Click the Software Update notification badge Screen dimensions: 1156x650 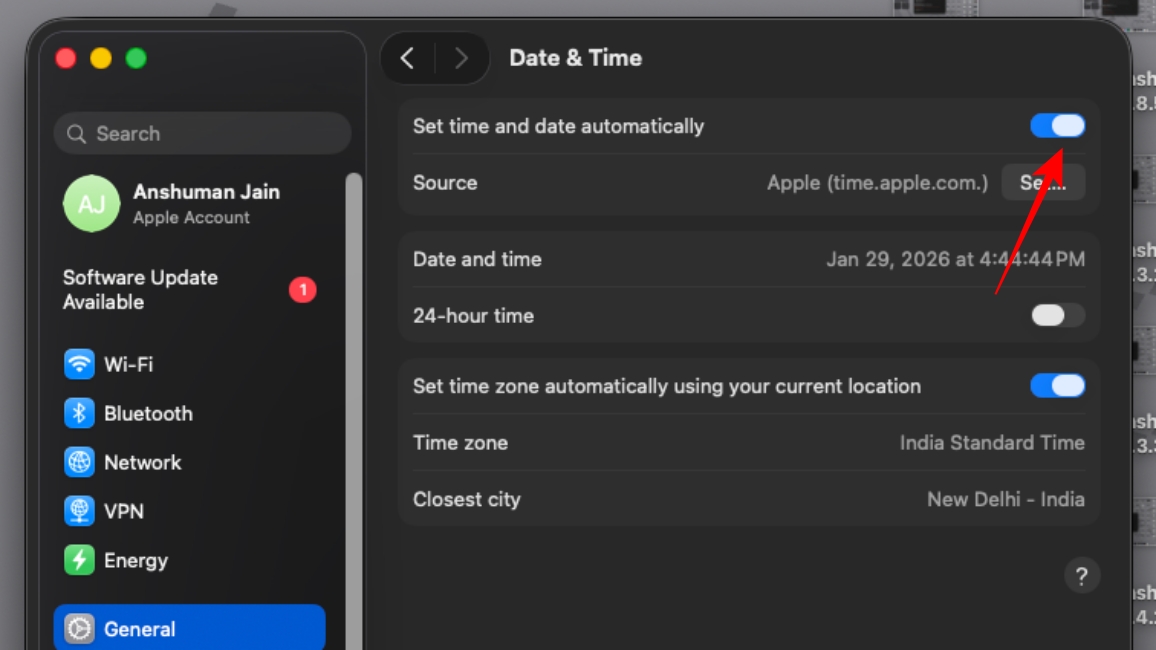pos(302,290)
